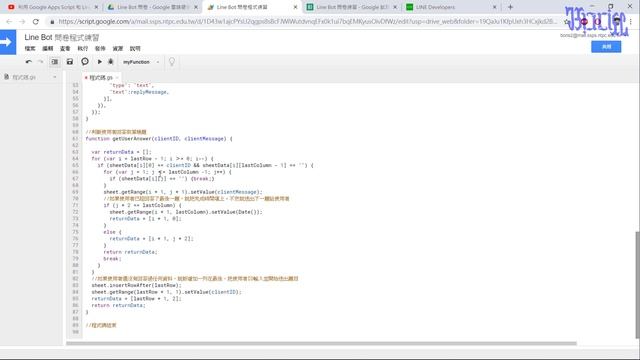Click the 'return returnData;' line at line 86

118,305
